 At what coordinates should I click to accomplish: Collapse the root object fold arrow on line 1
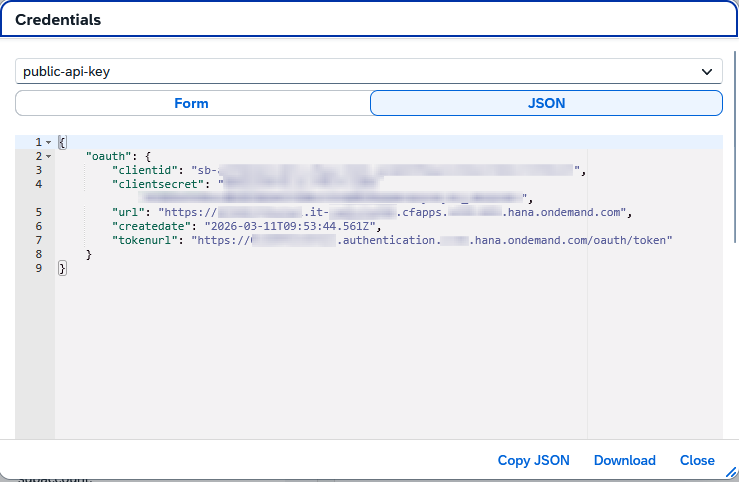tap(48, 143)
